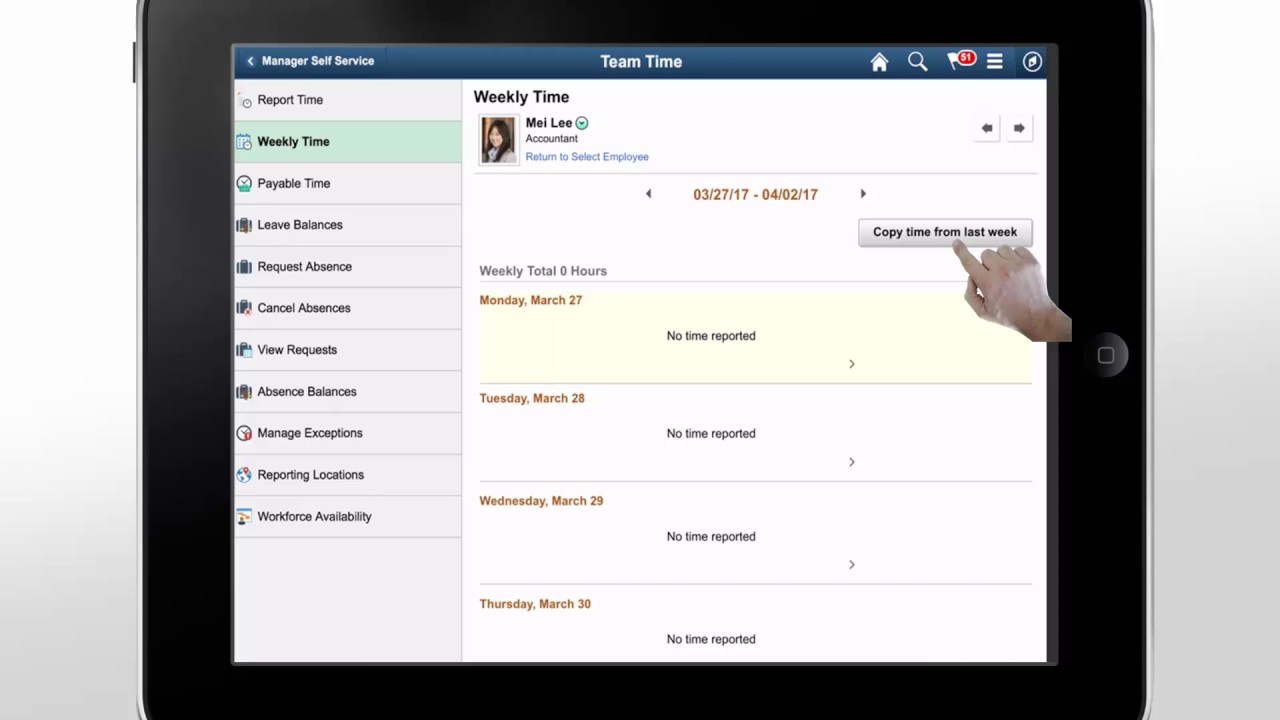
Task: Open Request Absence sidebar item
Action: pyautogui.click(x=348, y=267)
